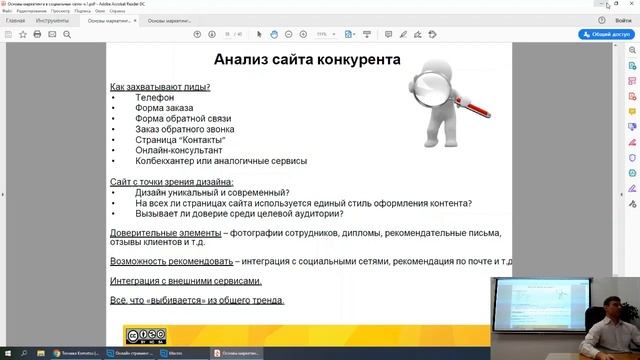Add a sticky note comment icon
This screenshot has width=640, height=360.
click(x=388, y=34)
